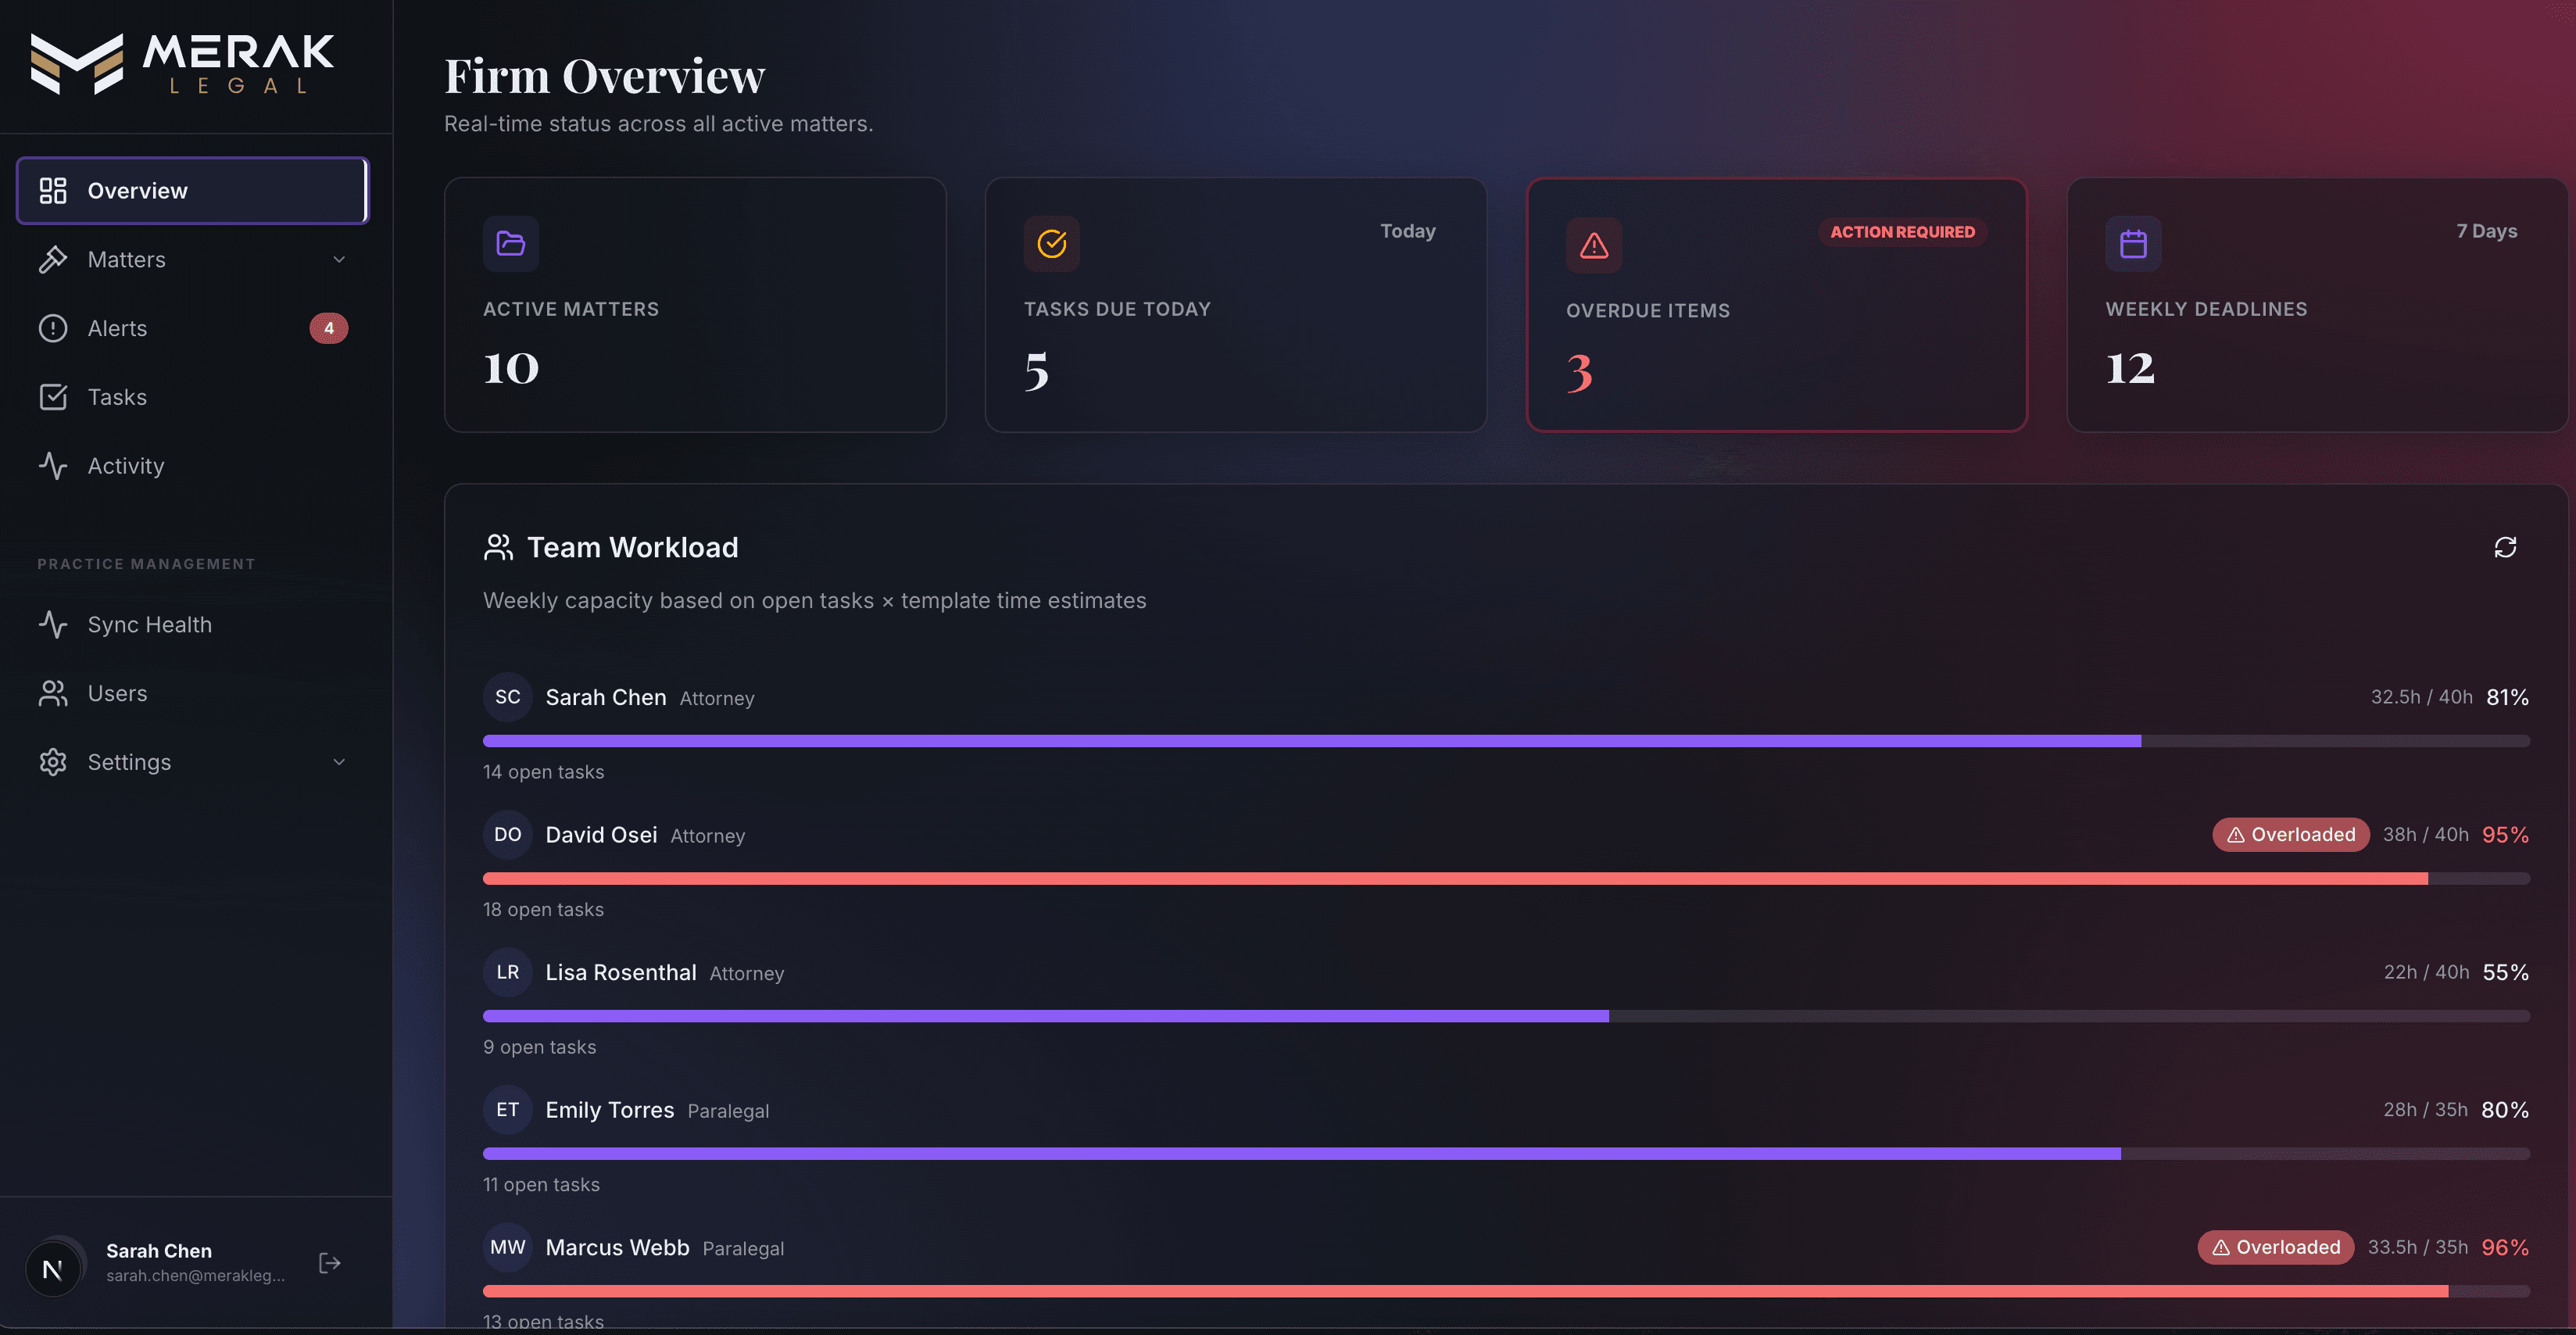Go to the Alerts page
Viewport: 2576px width, 1335px height.
coord(193,328)
